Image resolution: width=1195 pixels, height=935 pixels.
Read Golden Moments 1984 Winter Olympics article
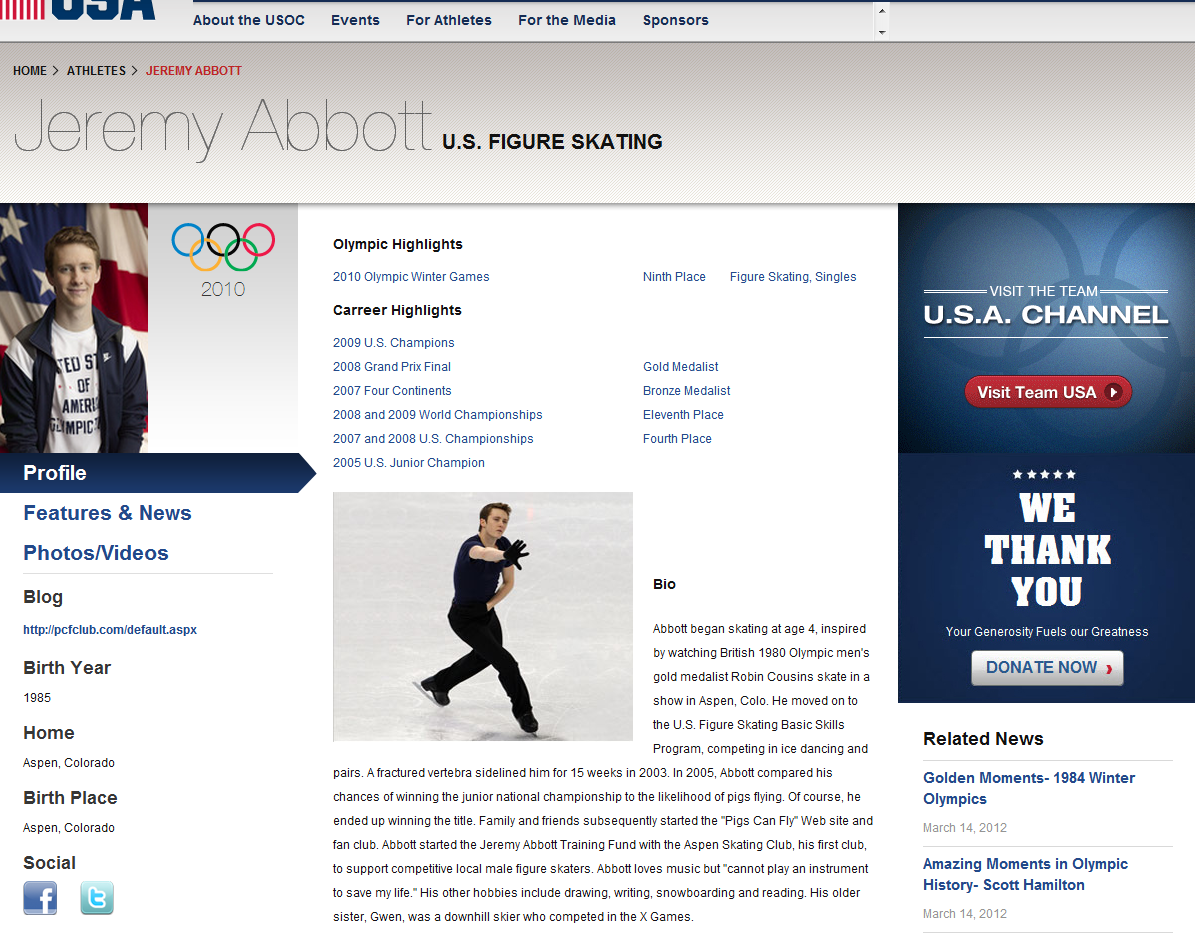(1029, 788)
